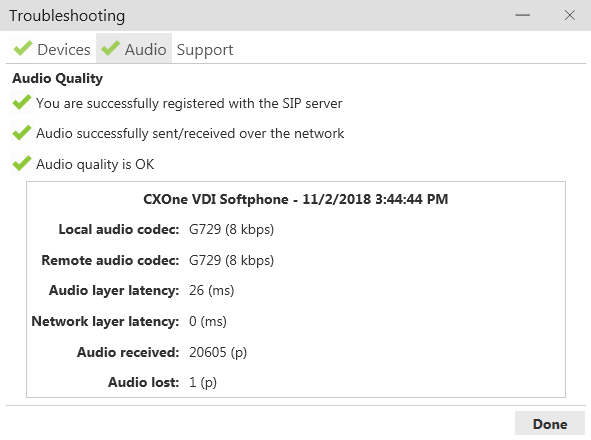
Task: Minimize the Troubleshooting window
Action: [x=523, y=15]
